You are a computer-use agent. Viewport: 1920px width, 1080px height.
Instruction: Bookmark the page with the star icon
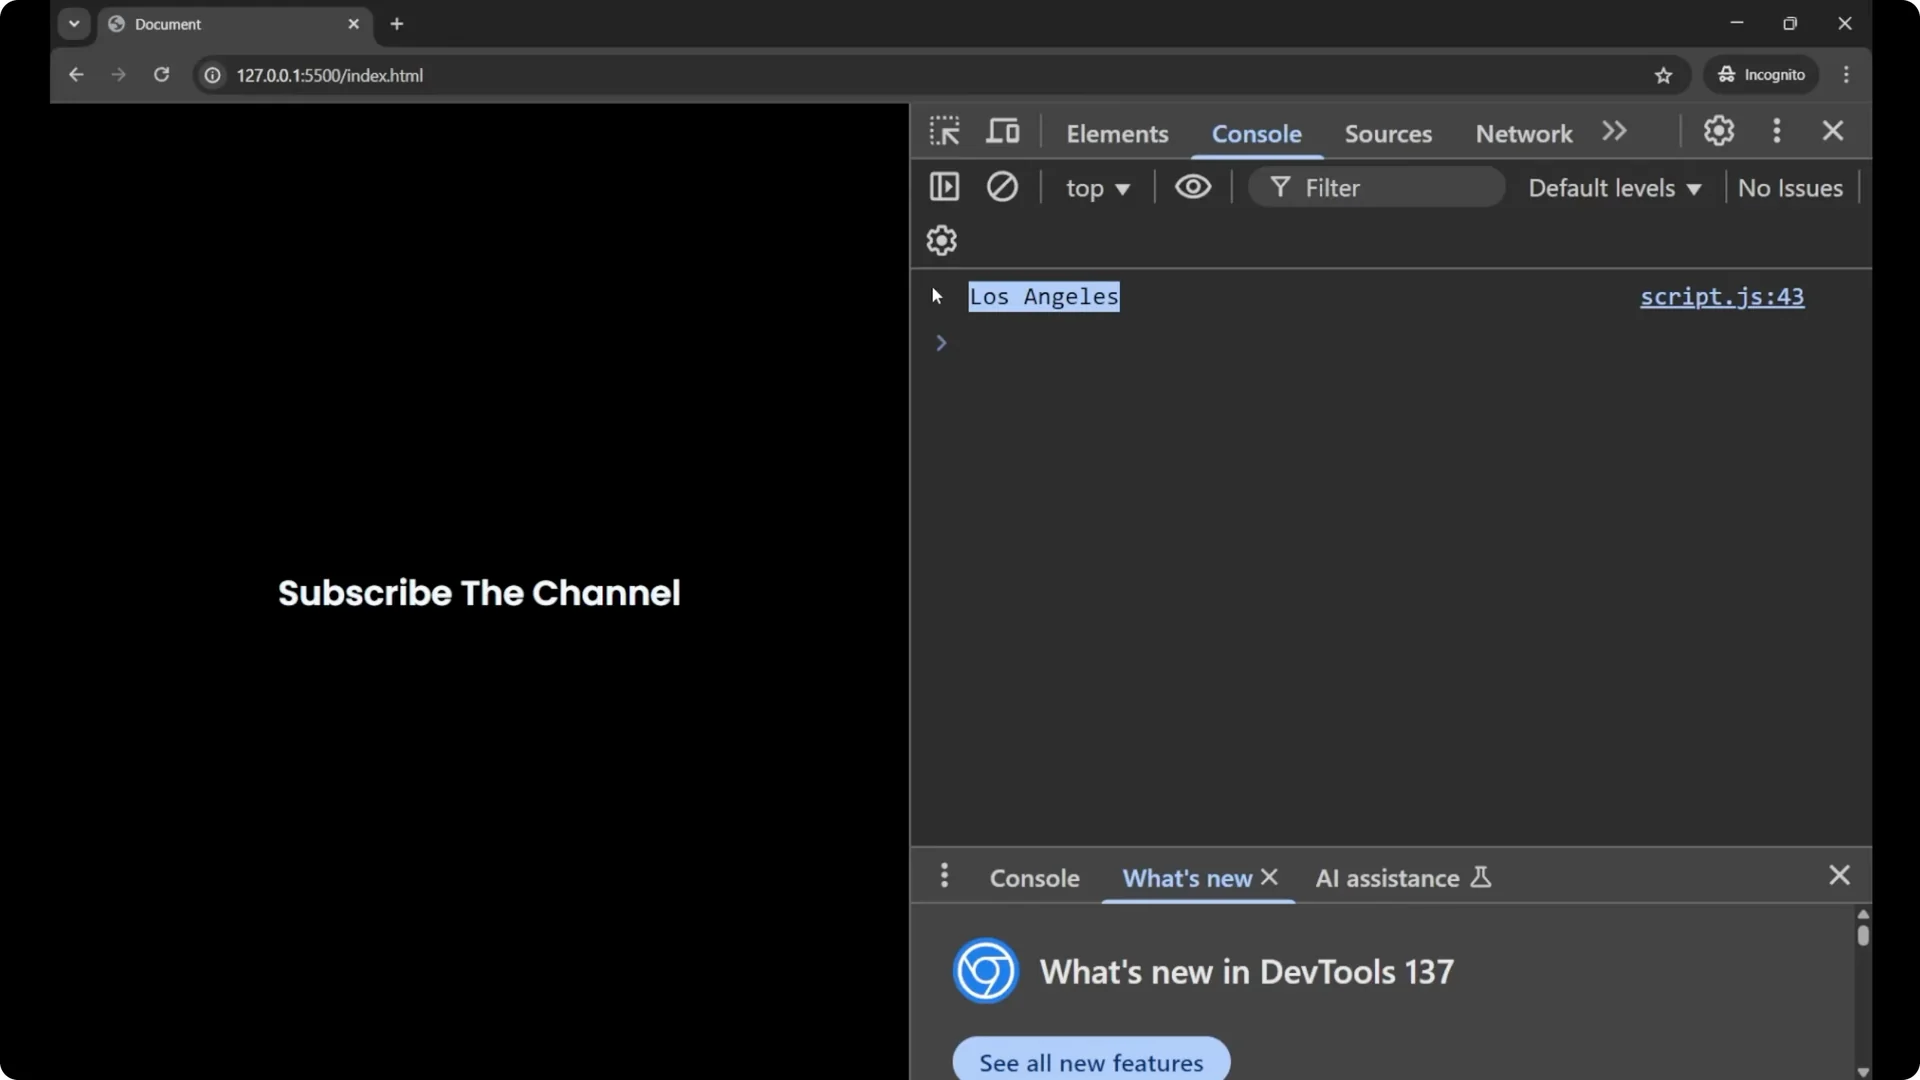(1664, 75)
